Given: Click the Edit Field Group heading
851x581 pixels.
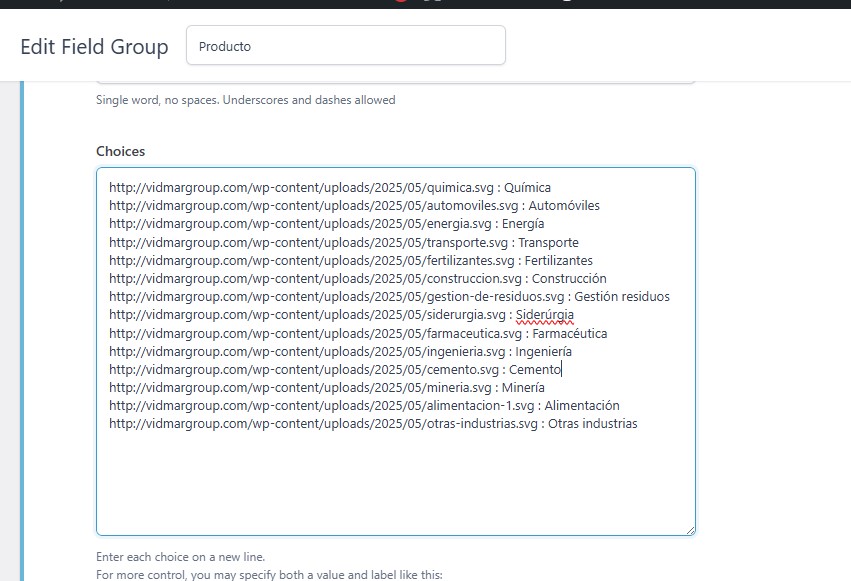Looking at the screenshot, I should [94, 47].
